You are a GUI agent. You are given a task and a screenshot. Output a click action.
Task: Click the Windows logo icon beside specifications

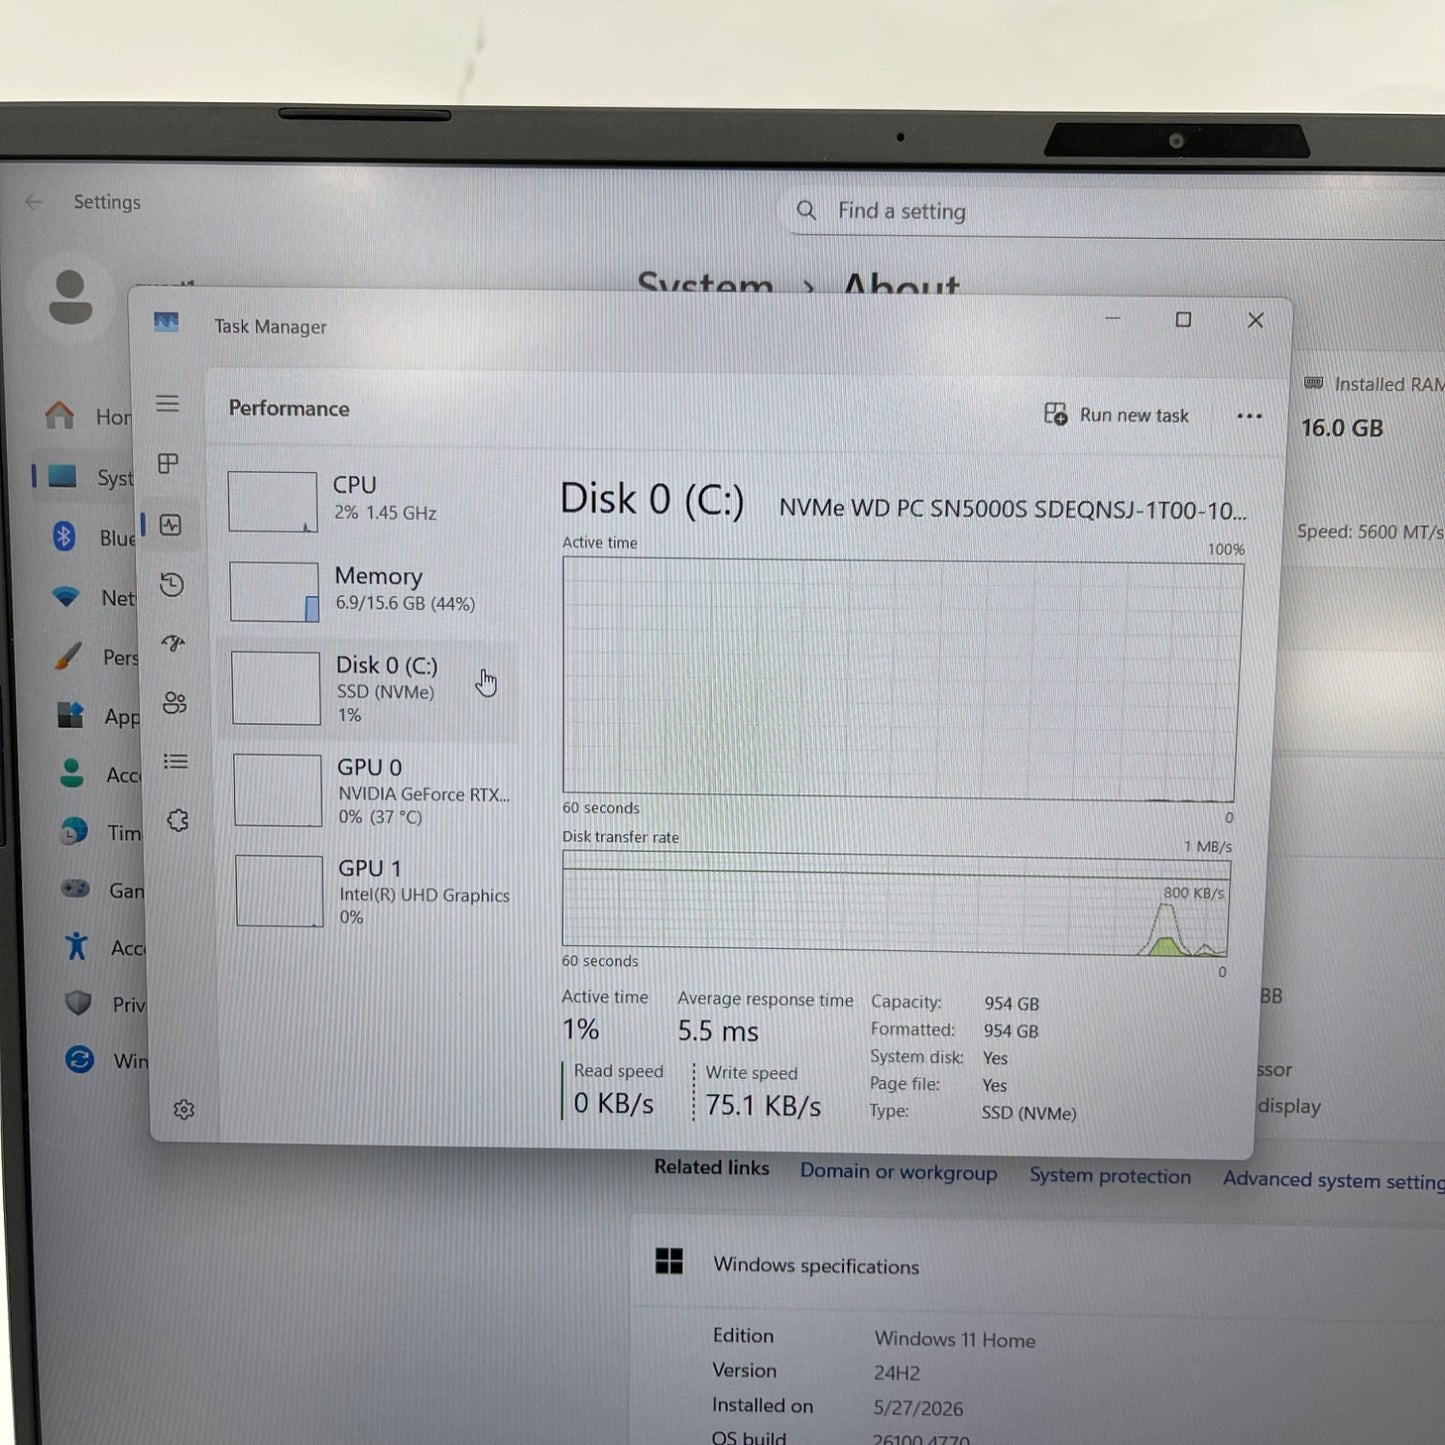(669, 1261)
